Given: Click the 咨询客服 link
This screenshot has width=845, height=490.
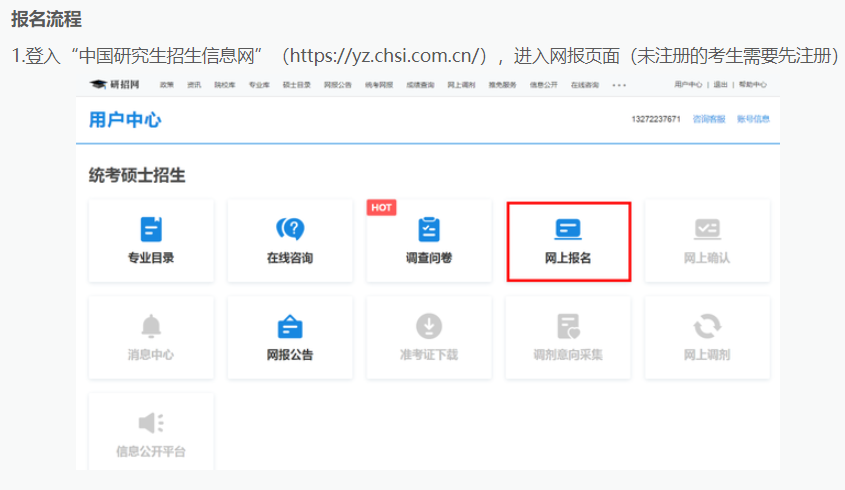Looking at the screenshot, I should tap(709, 119).
